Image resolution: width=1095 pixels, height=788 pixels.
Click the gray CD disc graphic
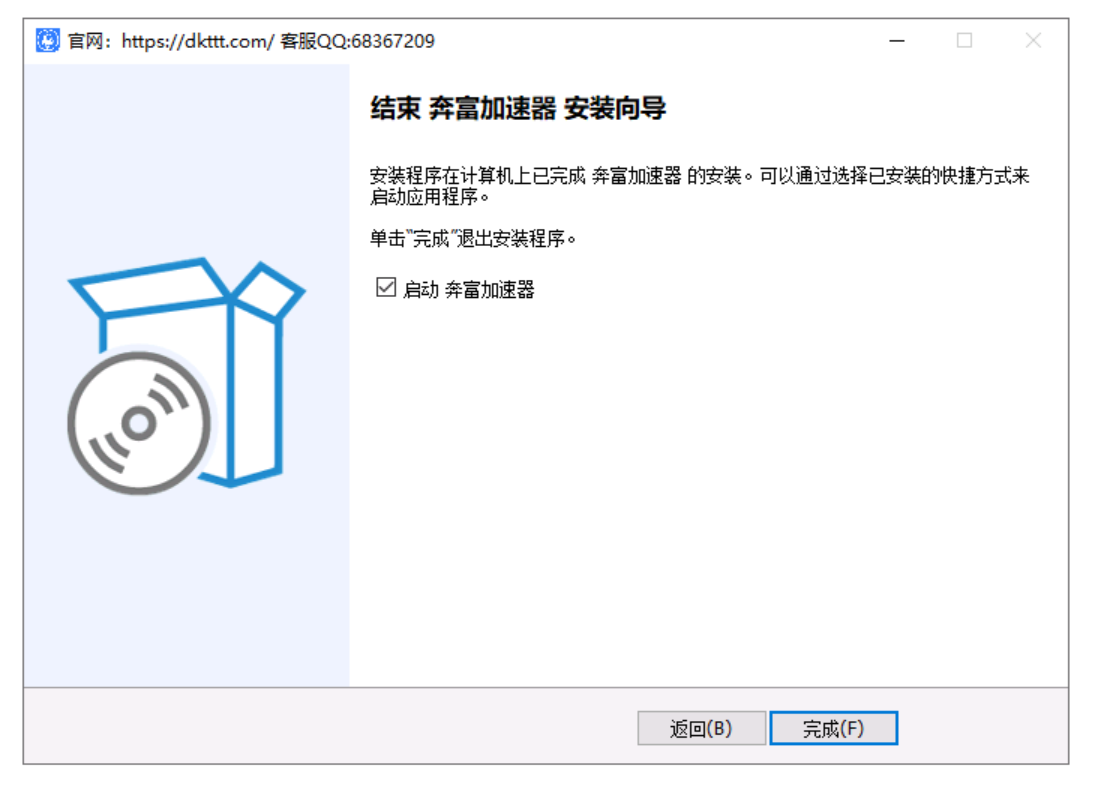point(139,423)
